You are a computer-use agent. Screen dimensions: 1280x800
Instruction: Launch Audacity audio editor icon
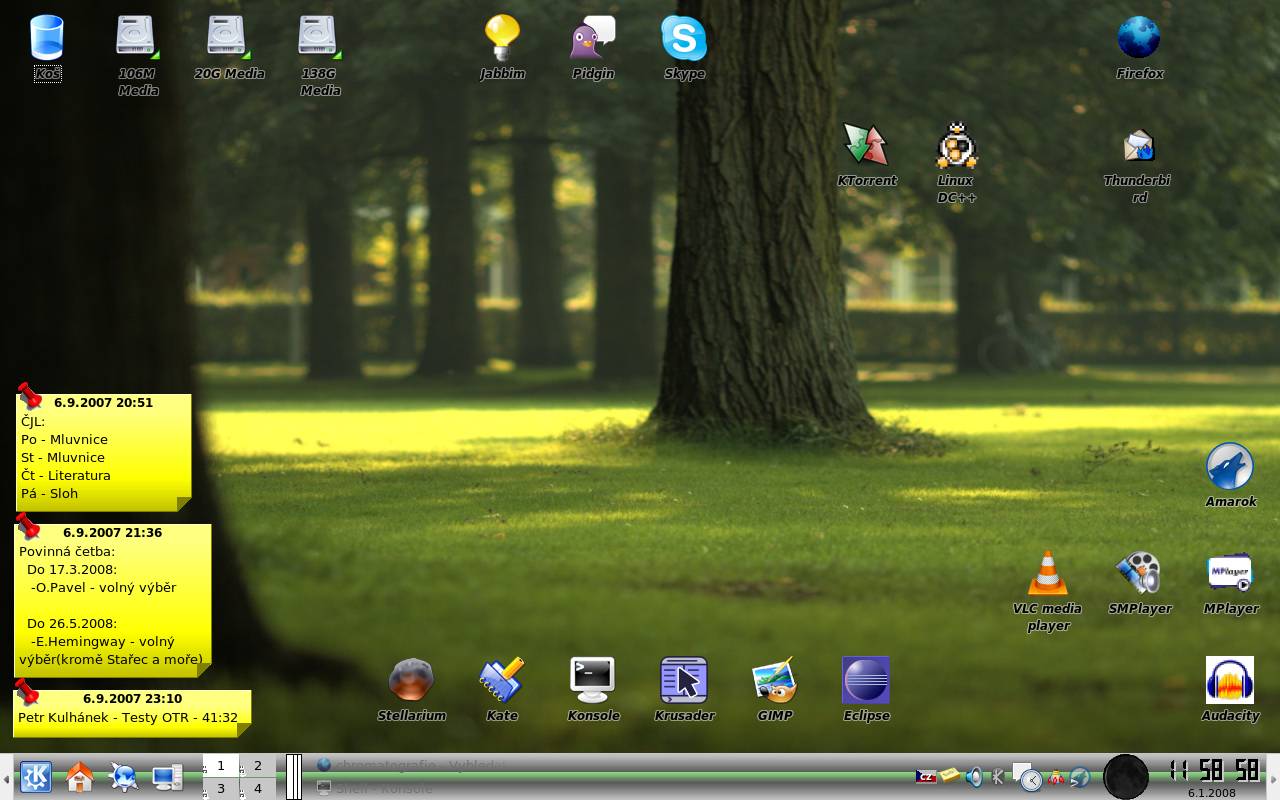tap(1230, 681)
